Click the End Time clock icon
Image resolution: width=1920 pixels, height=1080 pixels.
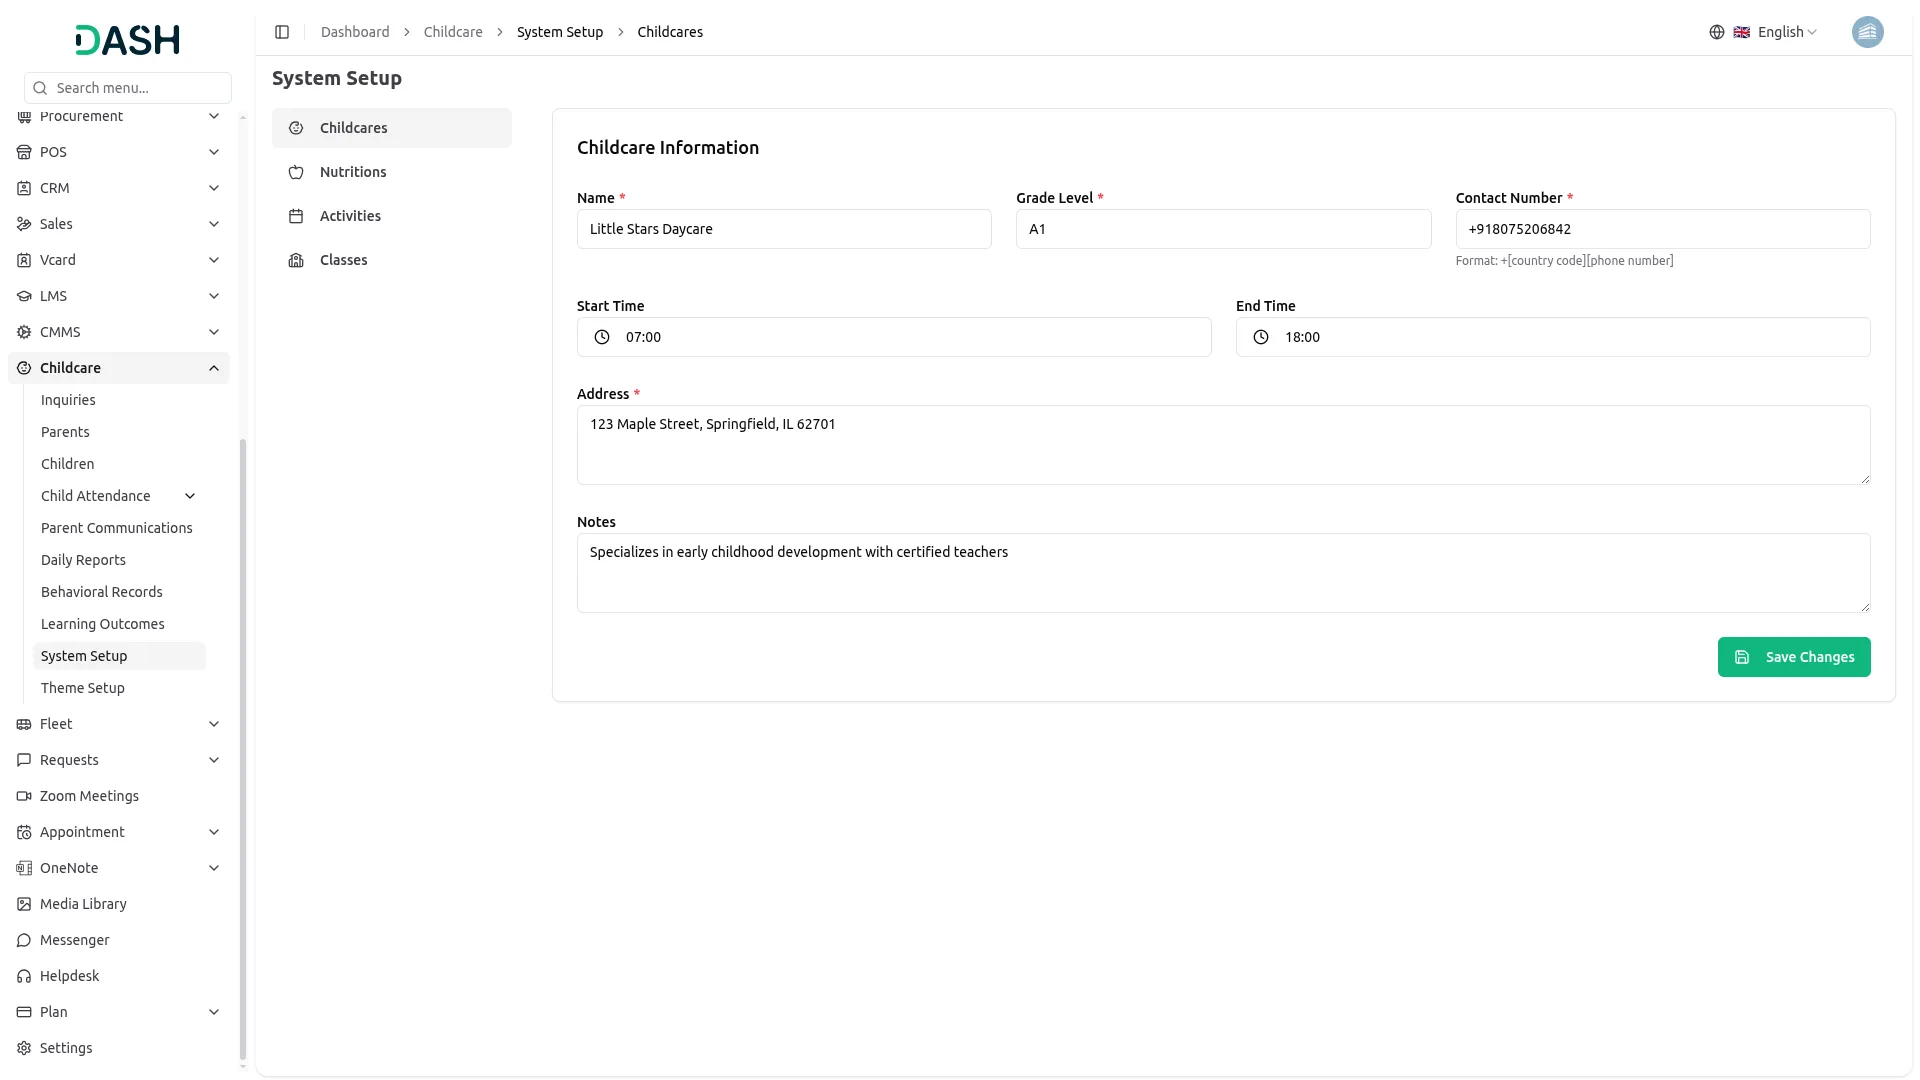coord(1261,337)
